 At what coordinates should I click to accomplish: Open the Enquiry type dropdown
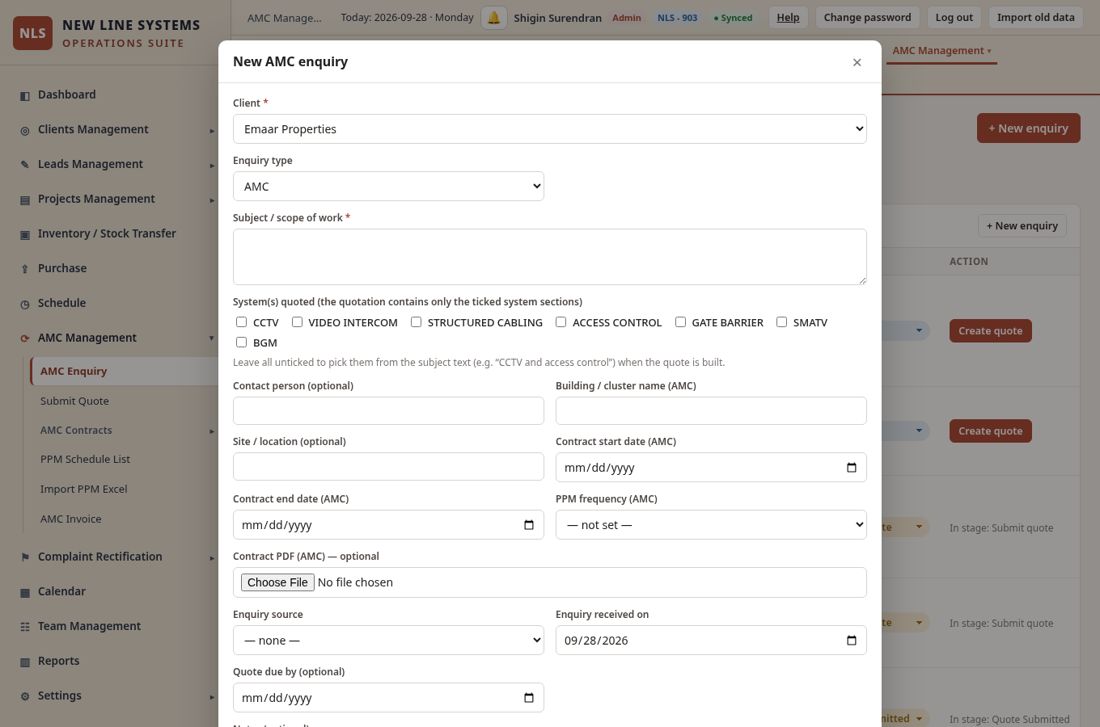tap(388, 187)
